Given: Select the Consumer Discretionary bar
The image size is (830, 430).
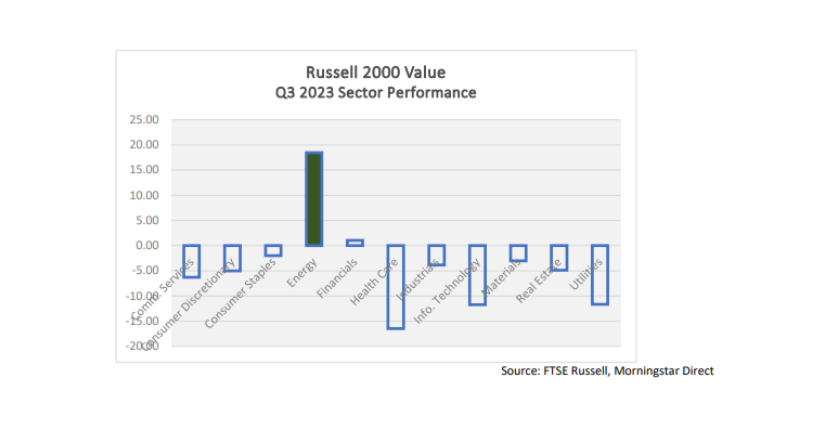Looking at the screenshot, I should (x=232, y=258).
